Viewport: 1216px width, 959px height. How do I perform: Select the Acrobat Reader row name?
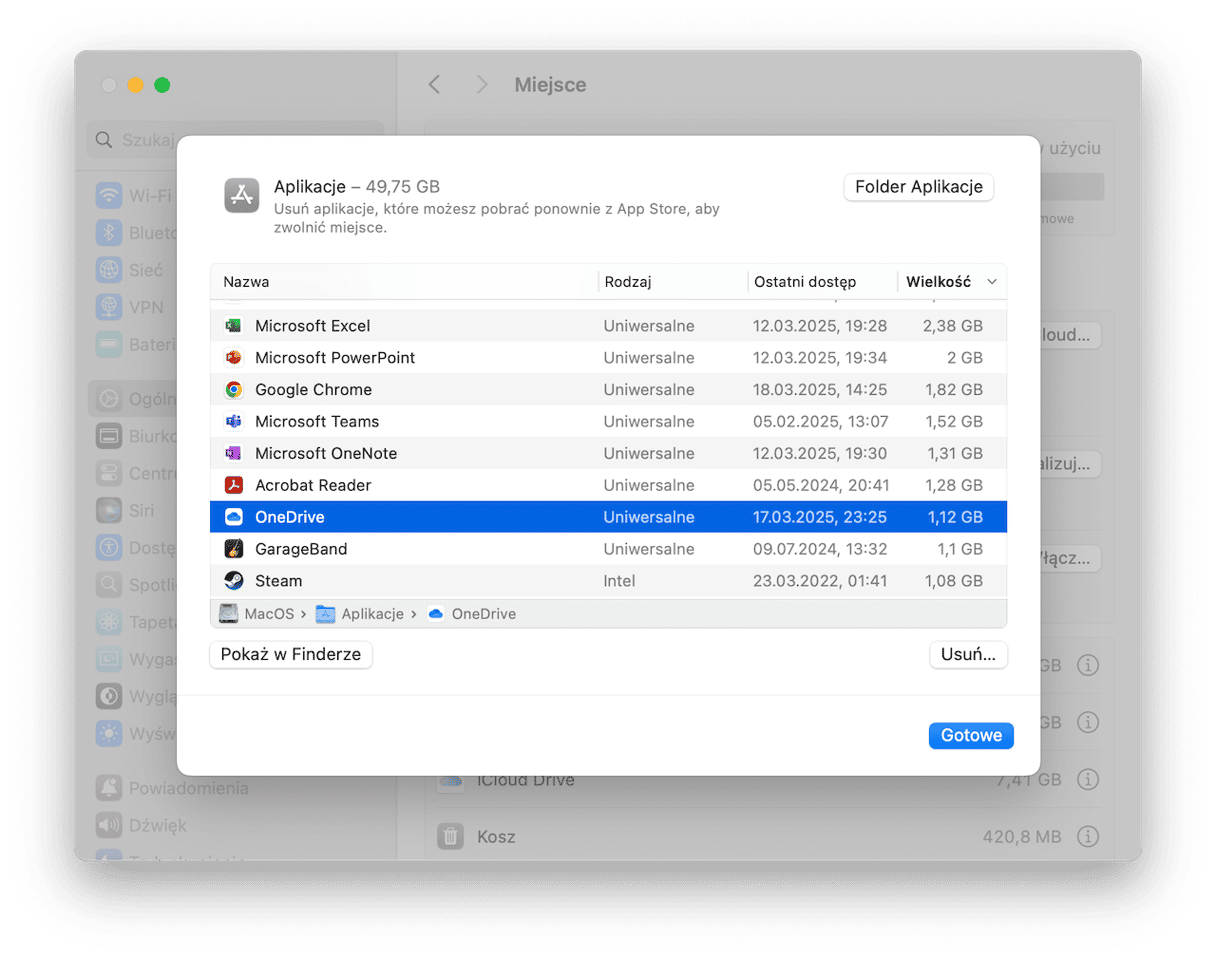(x=313, y=486)
